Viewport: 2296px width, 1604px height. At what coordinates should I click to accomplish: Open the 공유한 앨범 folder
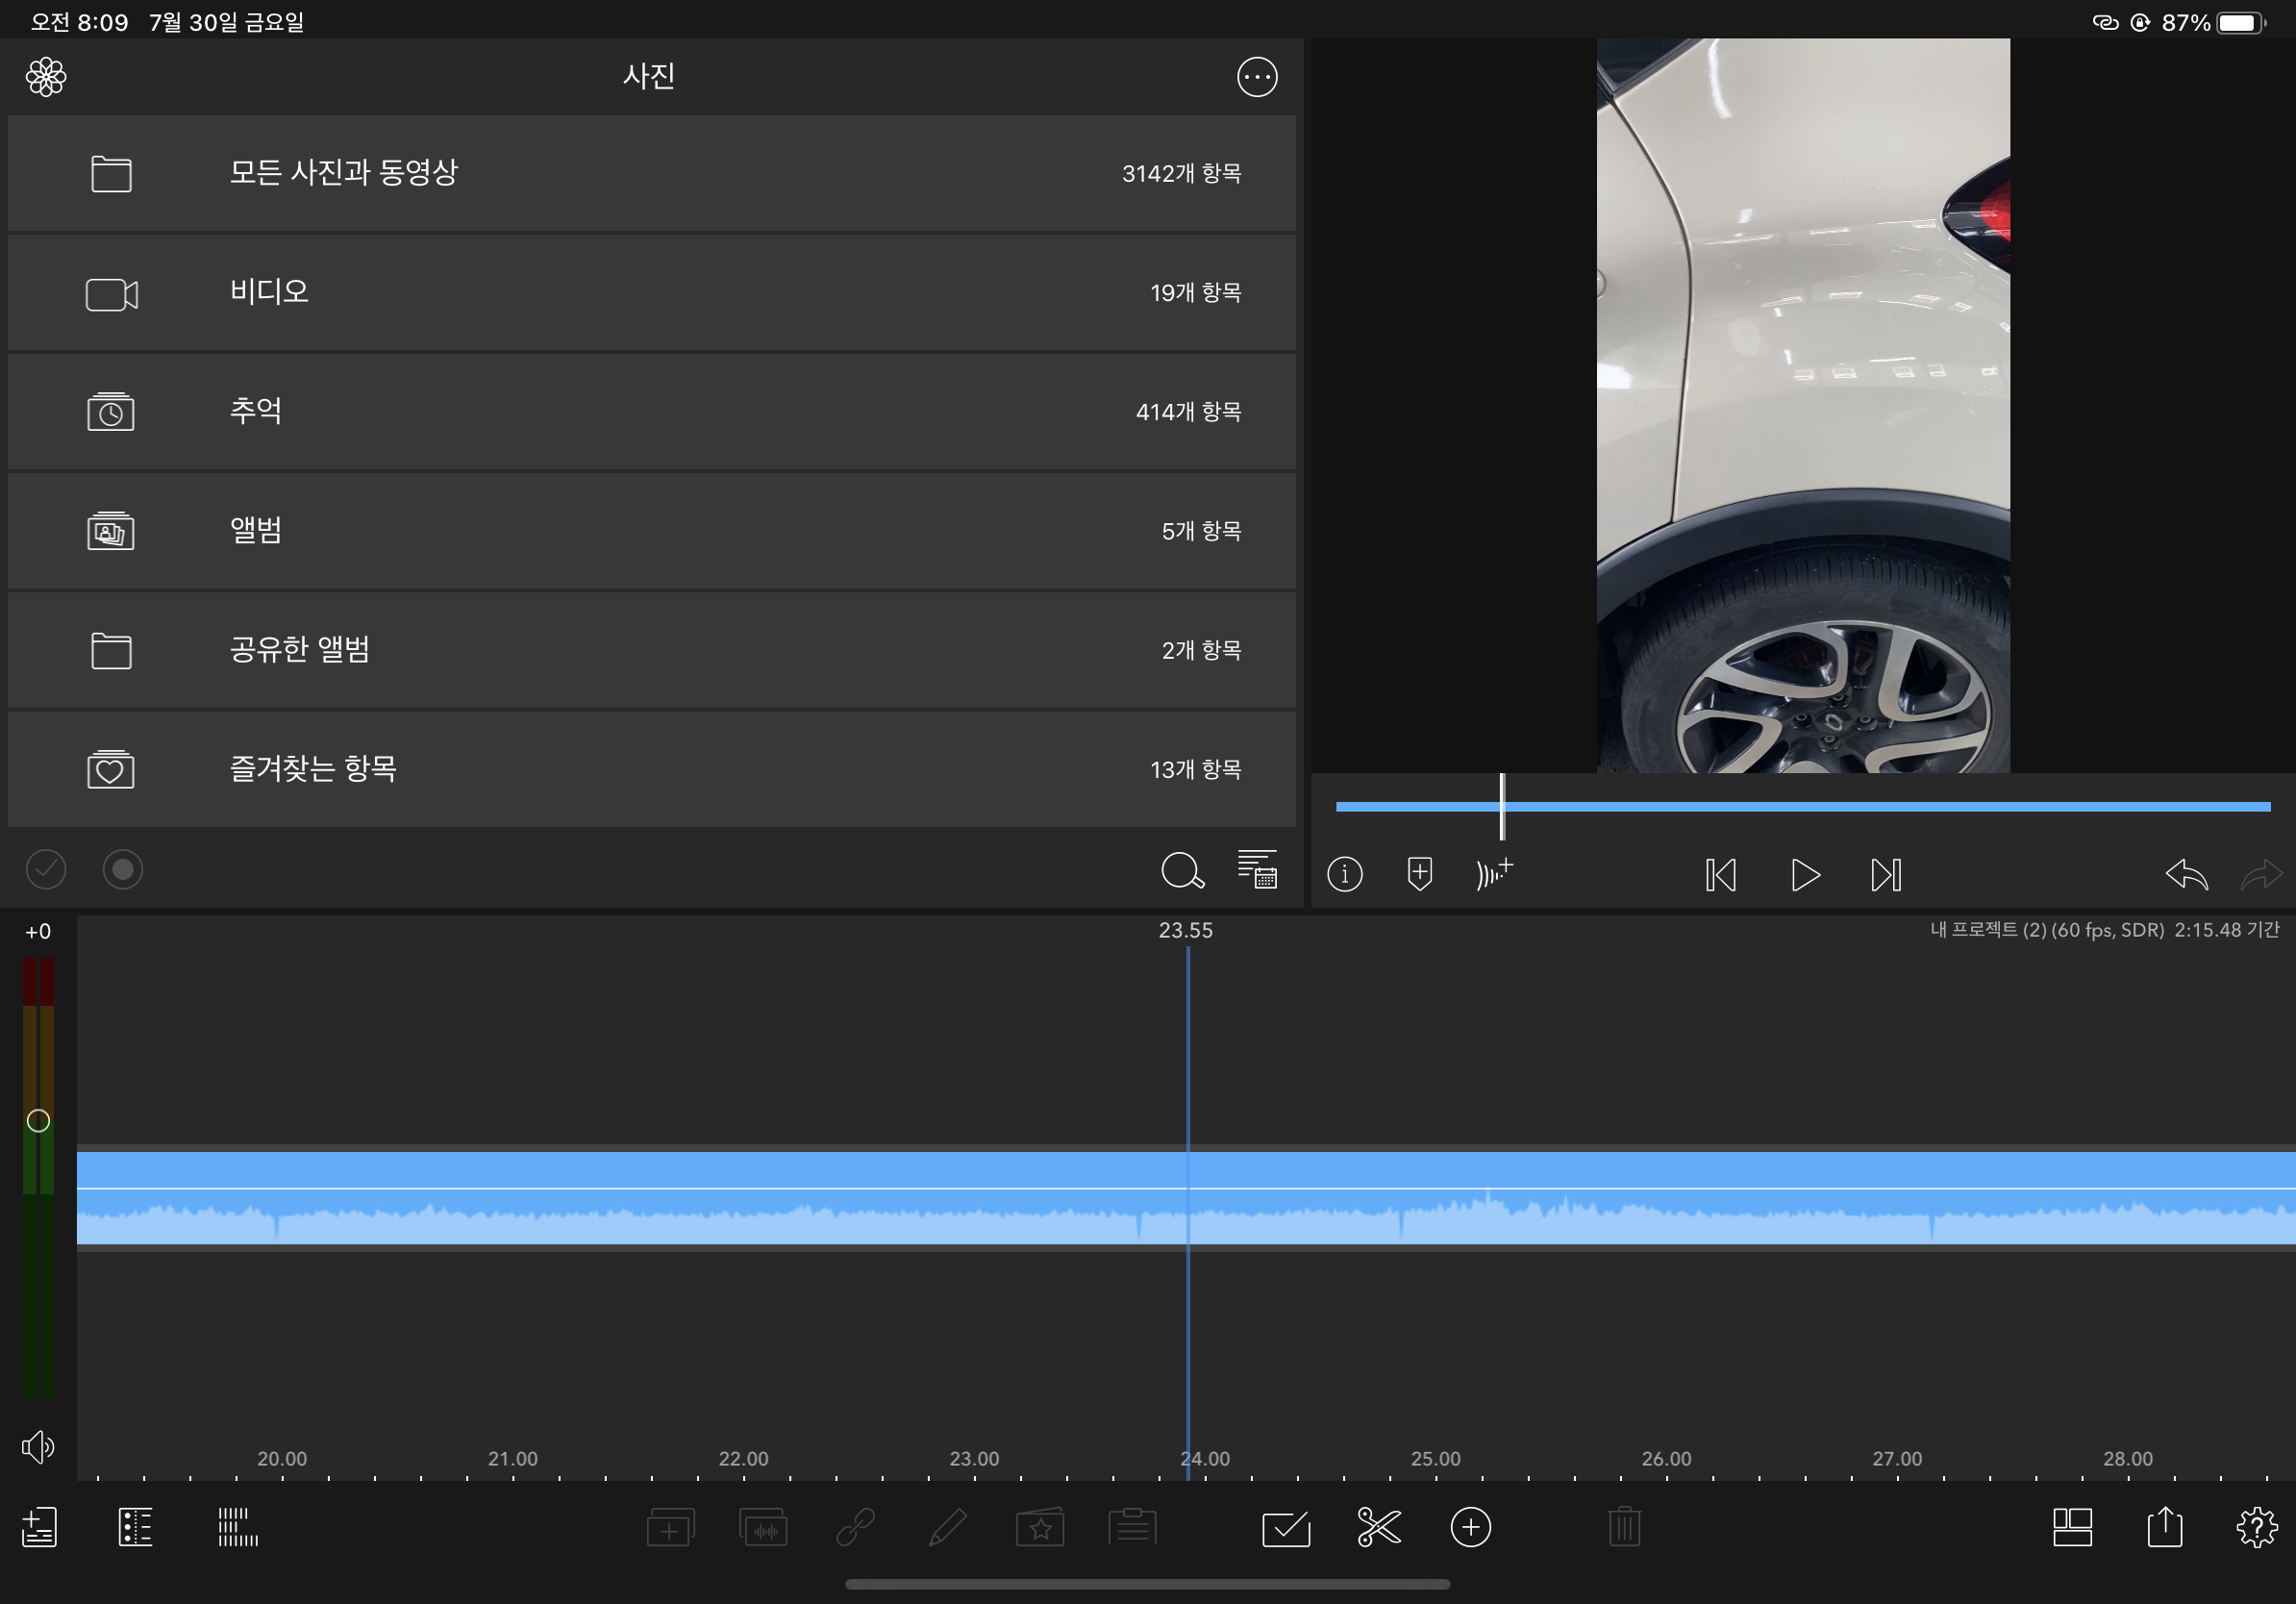tap(651, 650)
